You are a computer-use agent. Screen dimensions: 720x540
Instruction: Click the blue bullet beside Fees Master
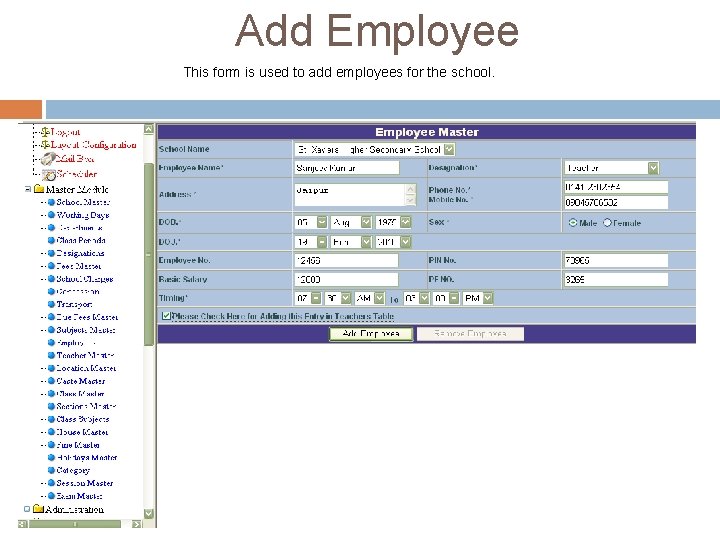coord(51,266)
